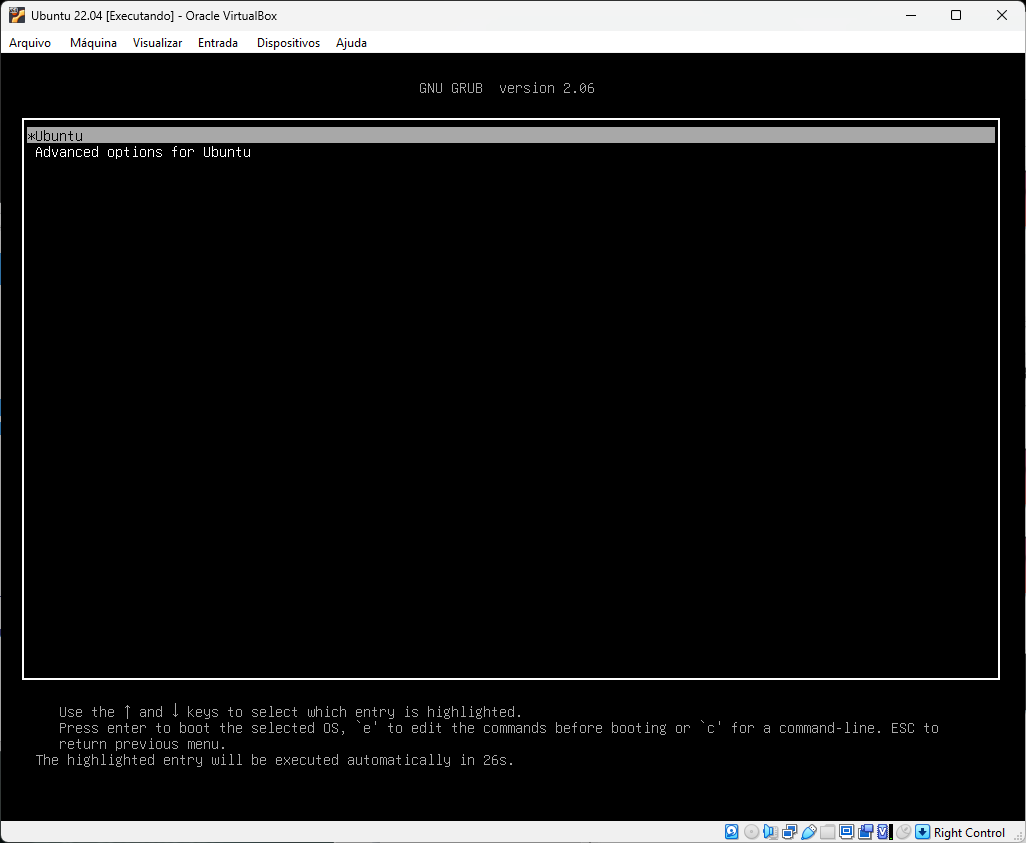This screenshot has height=843, width=1026.
Task: Open the USB devices status icon
Action: tap(809, 832)
